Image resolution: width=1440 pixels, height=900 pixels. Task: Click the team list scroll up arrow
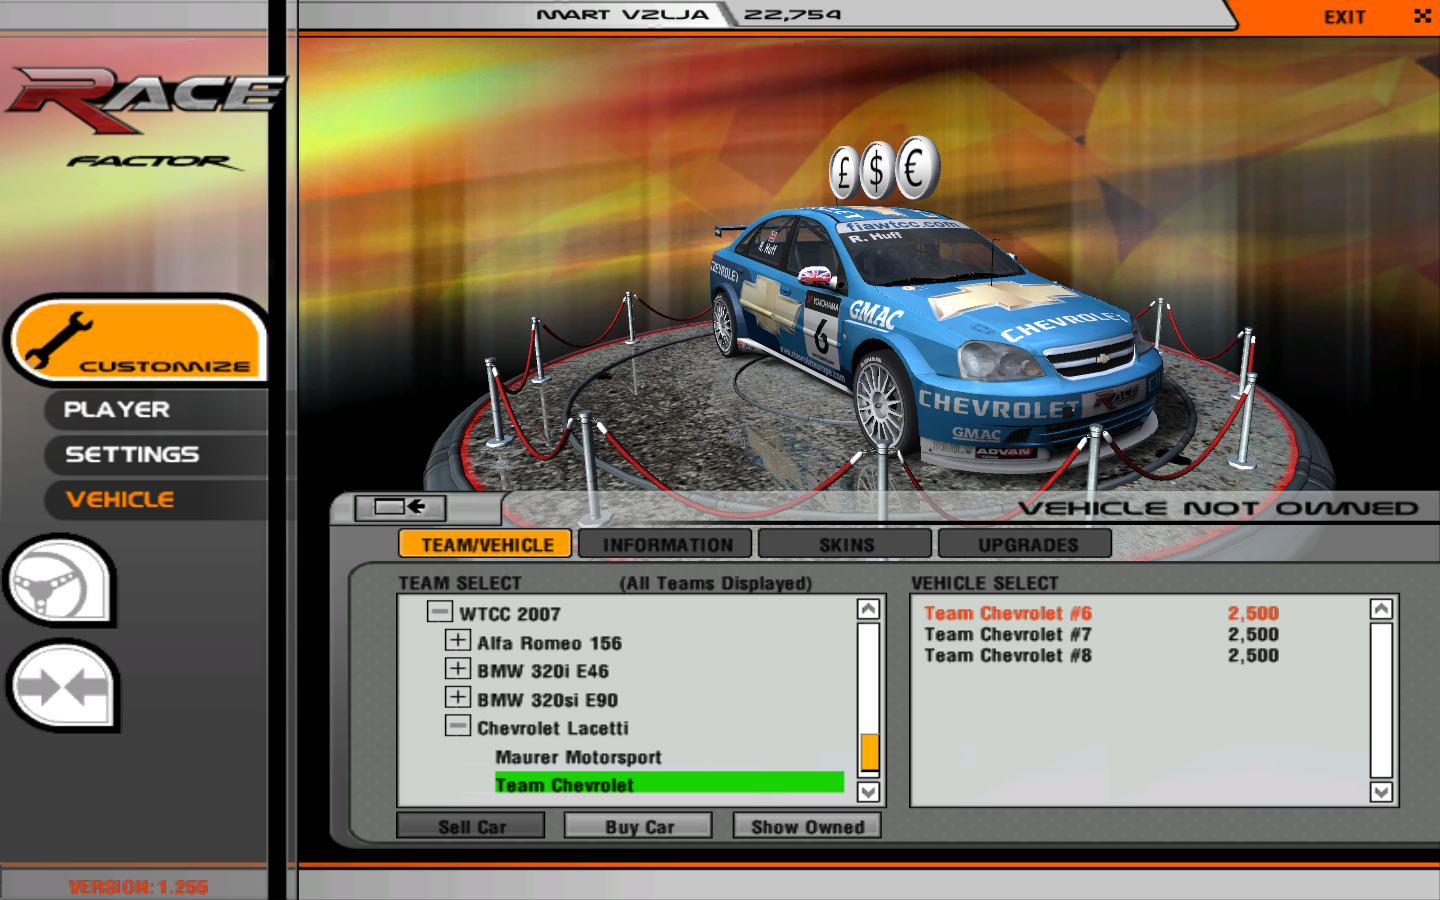click(x=868, y=609)
